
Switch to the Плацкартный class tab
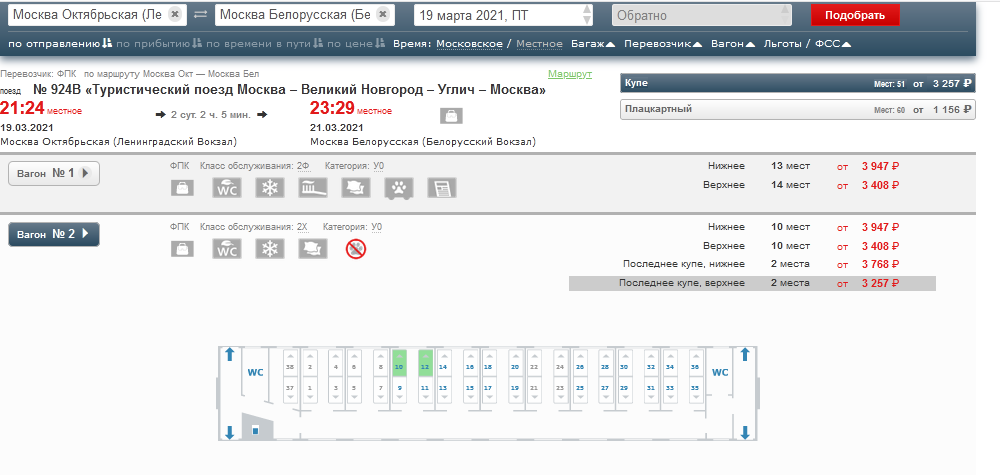click(797, 109)
